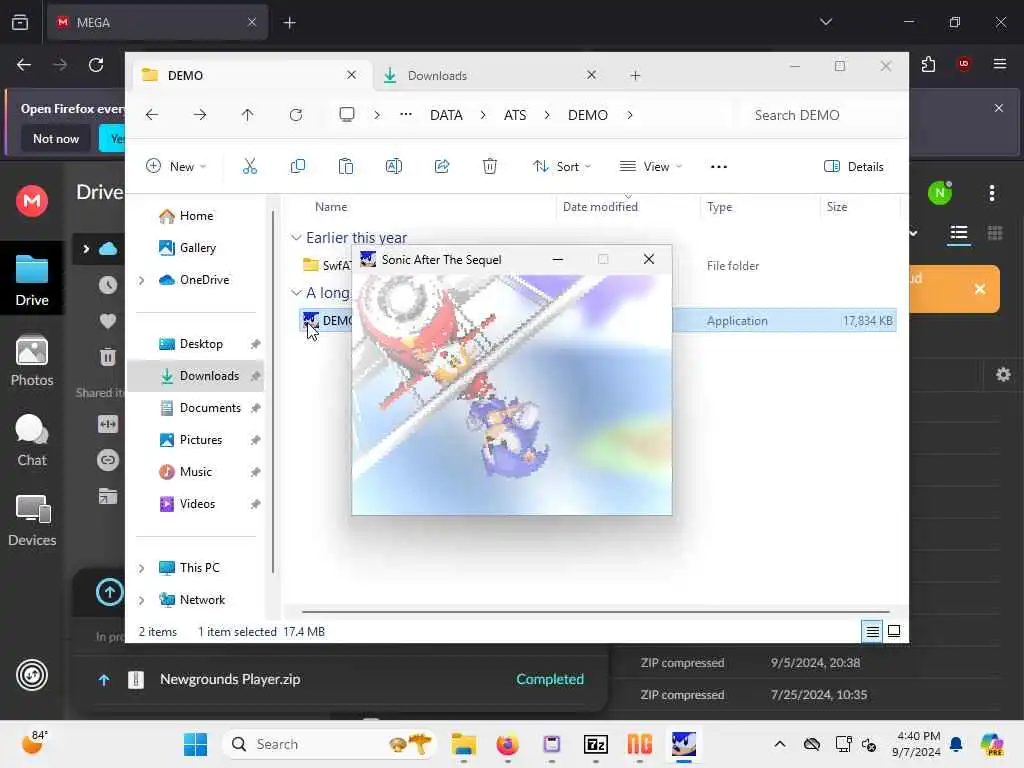Reload the page in Firefox
1024x768 pixels.
point(96,65)
